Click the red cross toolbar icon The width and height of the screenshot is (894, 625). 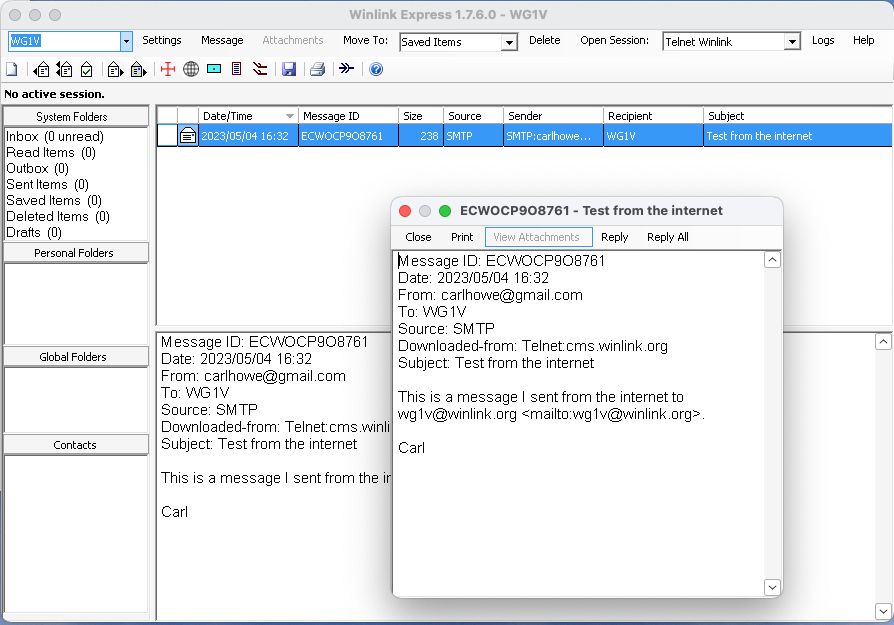point(168,69)
